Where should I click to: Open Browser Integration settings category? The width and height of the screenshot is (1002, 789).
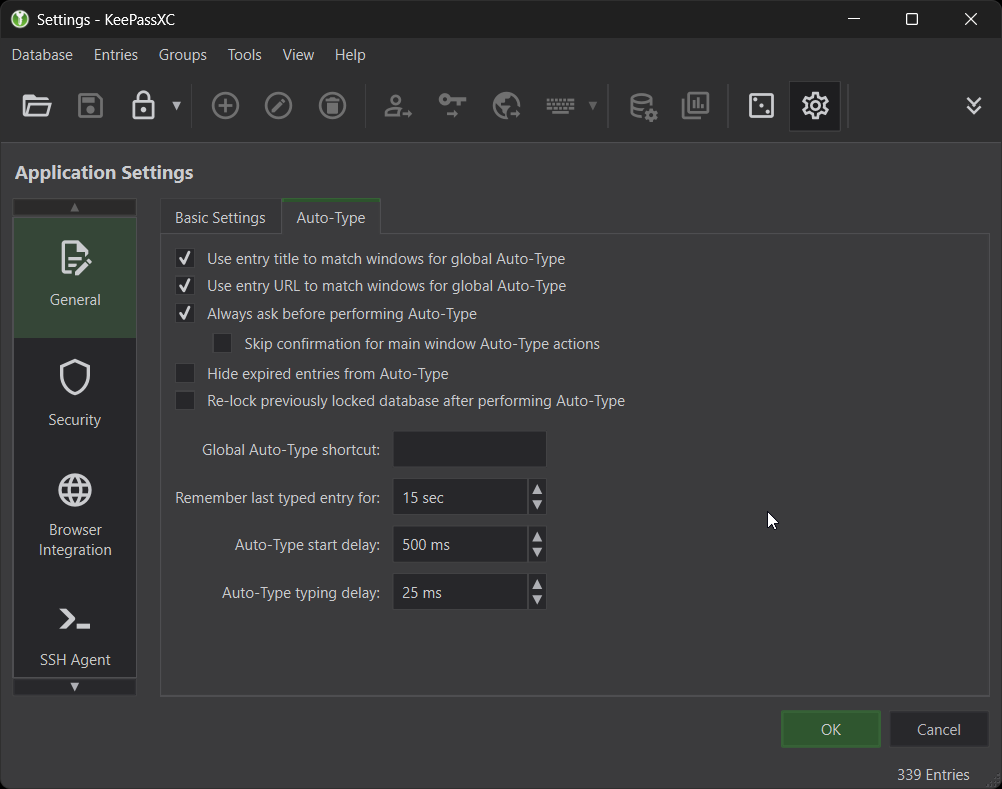(x=75, y=516)
